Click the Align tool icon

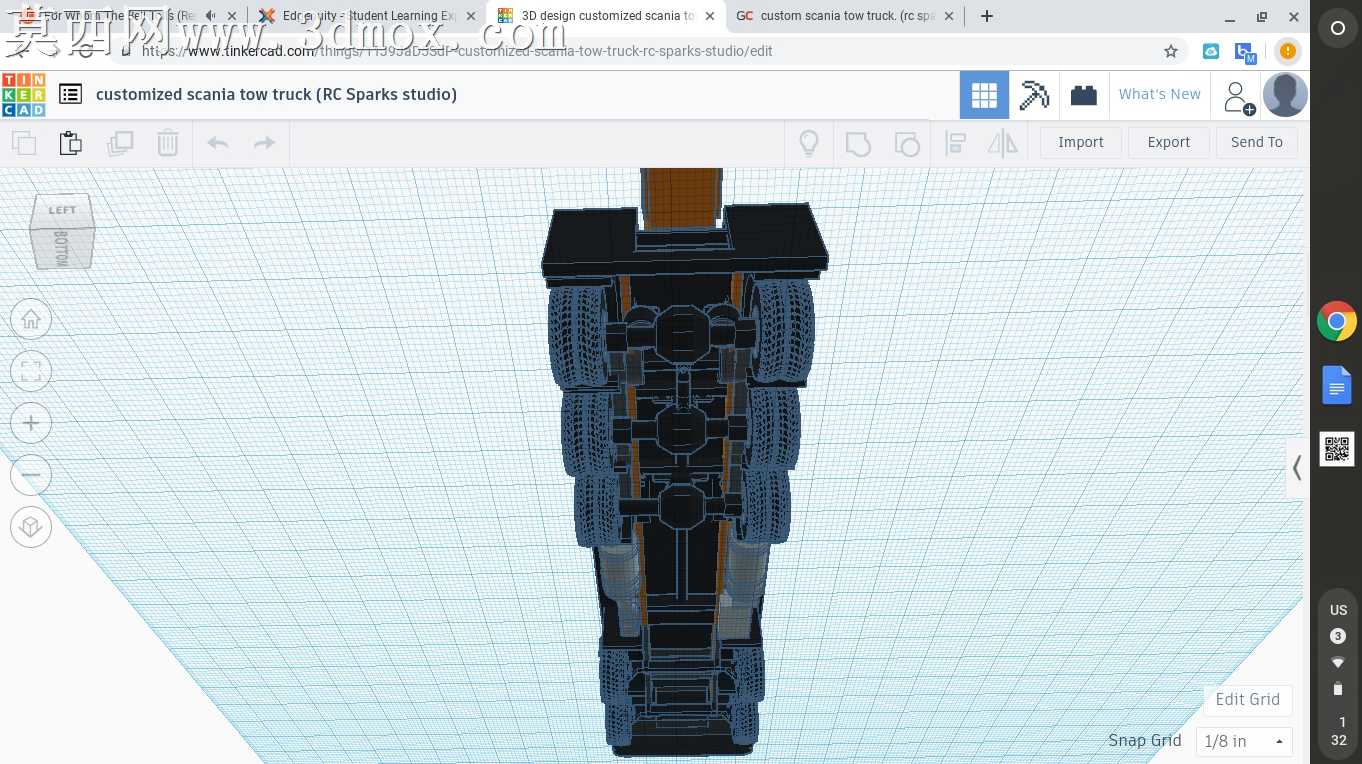point(955,143)
